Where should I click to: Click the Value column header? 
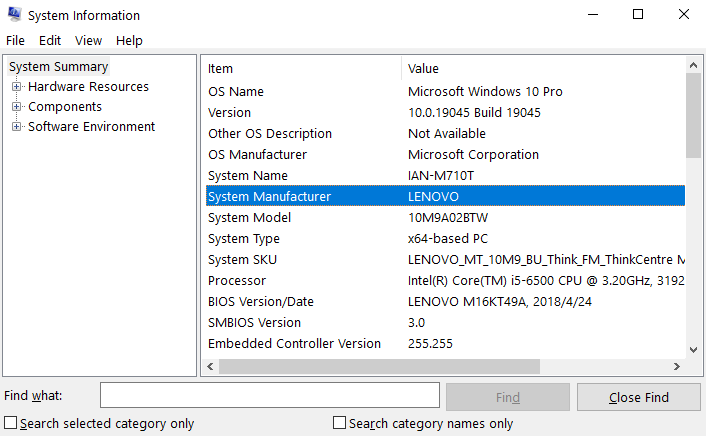point(543,68)
